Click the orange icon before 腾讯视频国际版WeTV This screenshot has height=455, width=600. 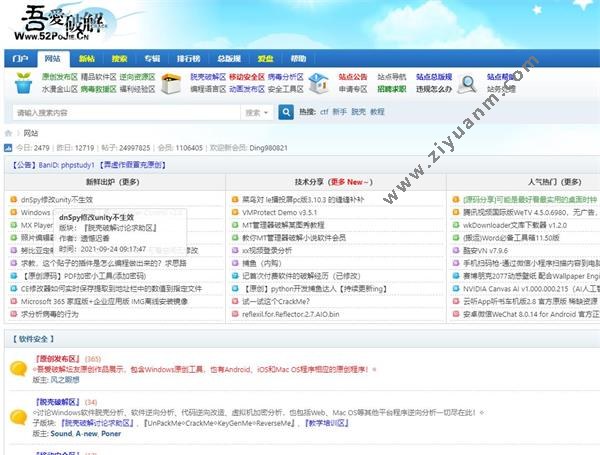(x=456, y=212)
